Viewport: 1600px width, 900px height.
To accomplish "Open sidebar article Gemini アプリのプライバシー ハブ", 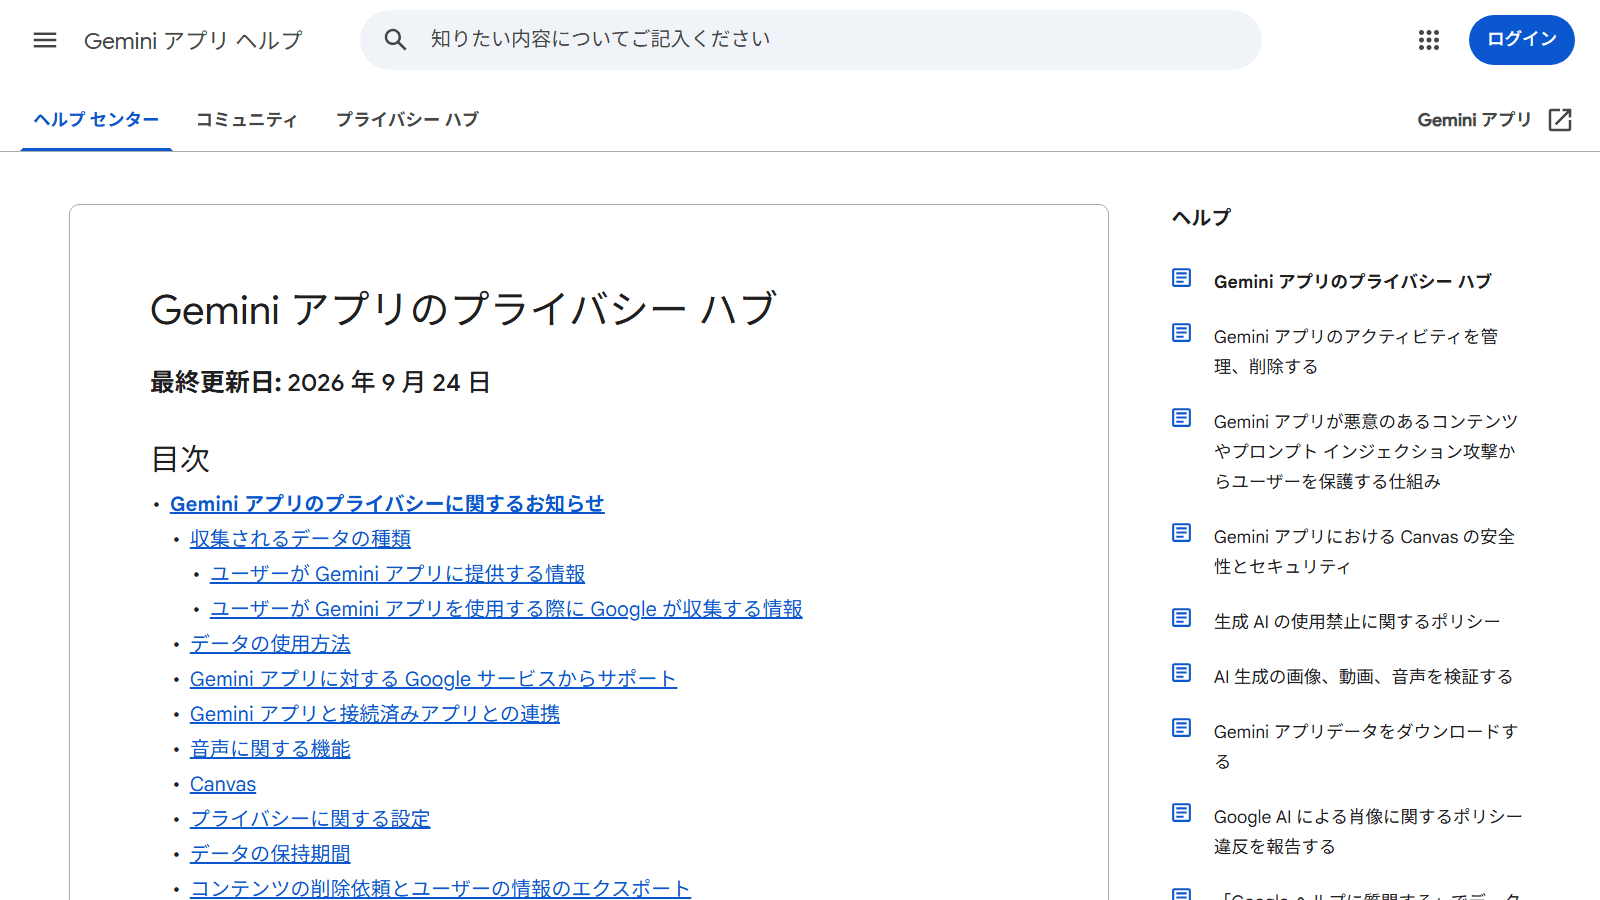I will click(x=1352, y=282).
